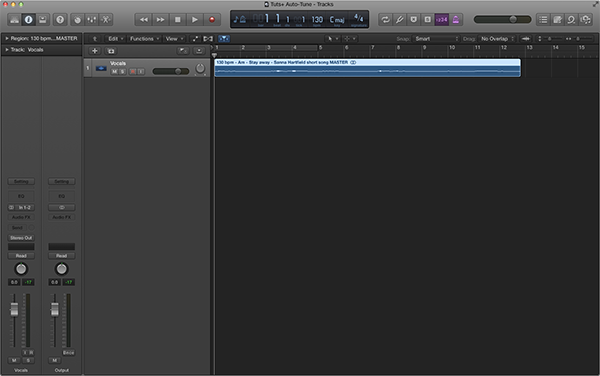This screenshot has width=600, height=376.
Task: Click the Vocals track header pan knob
Action: pyautogui.click(x=200, y=68)
